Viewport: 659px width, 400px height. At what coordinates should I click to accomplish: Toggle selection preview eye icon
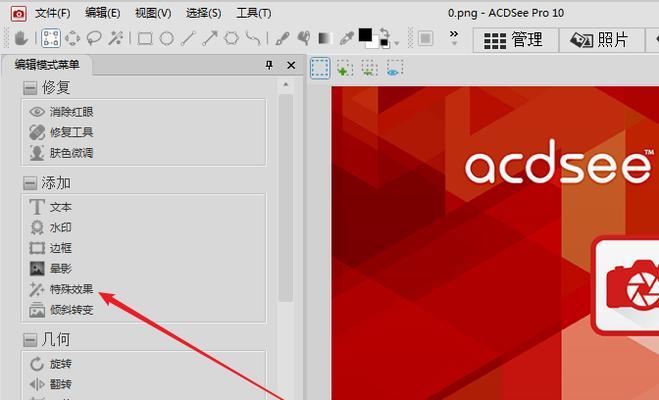pos(394,68)
